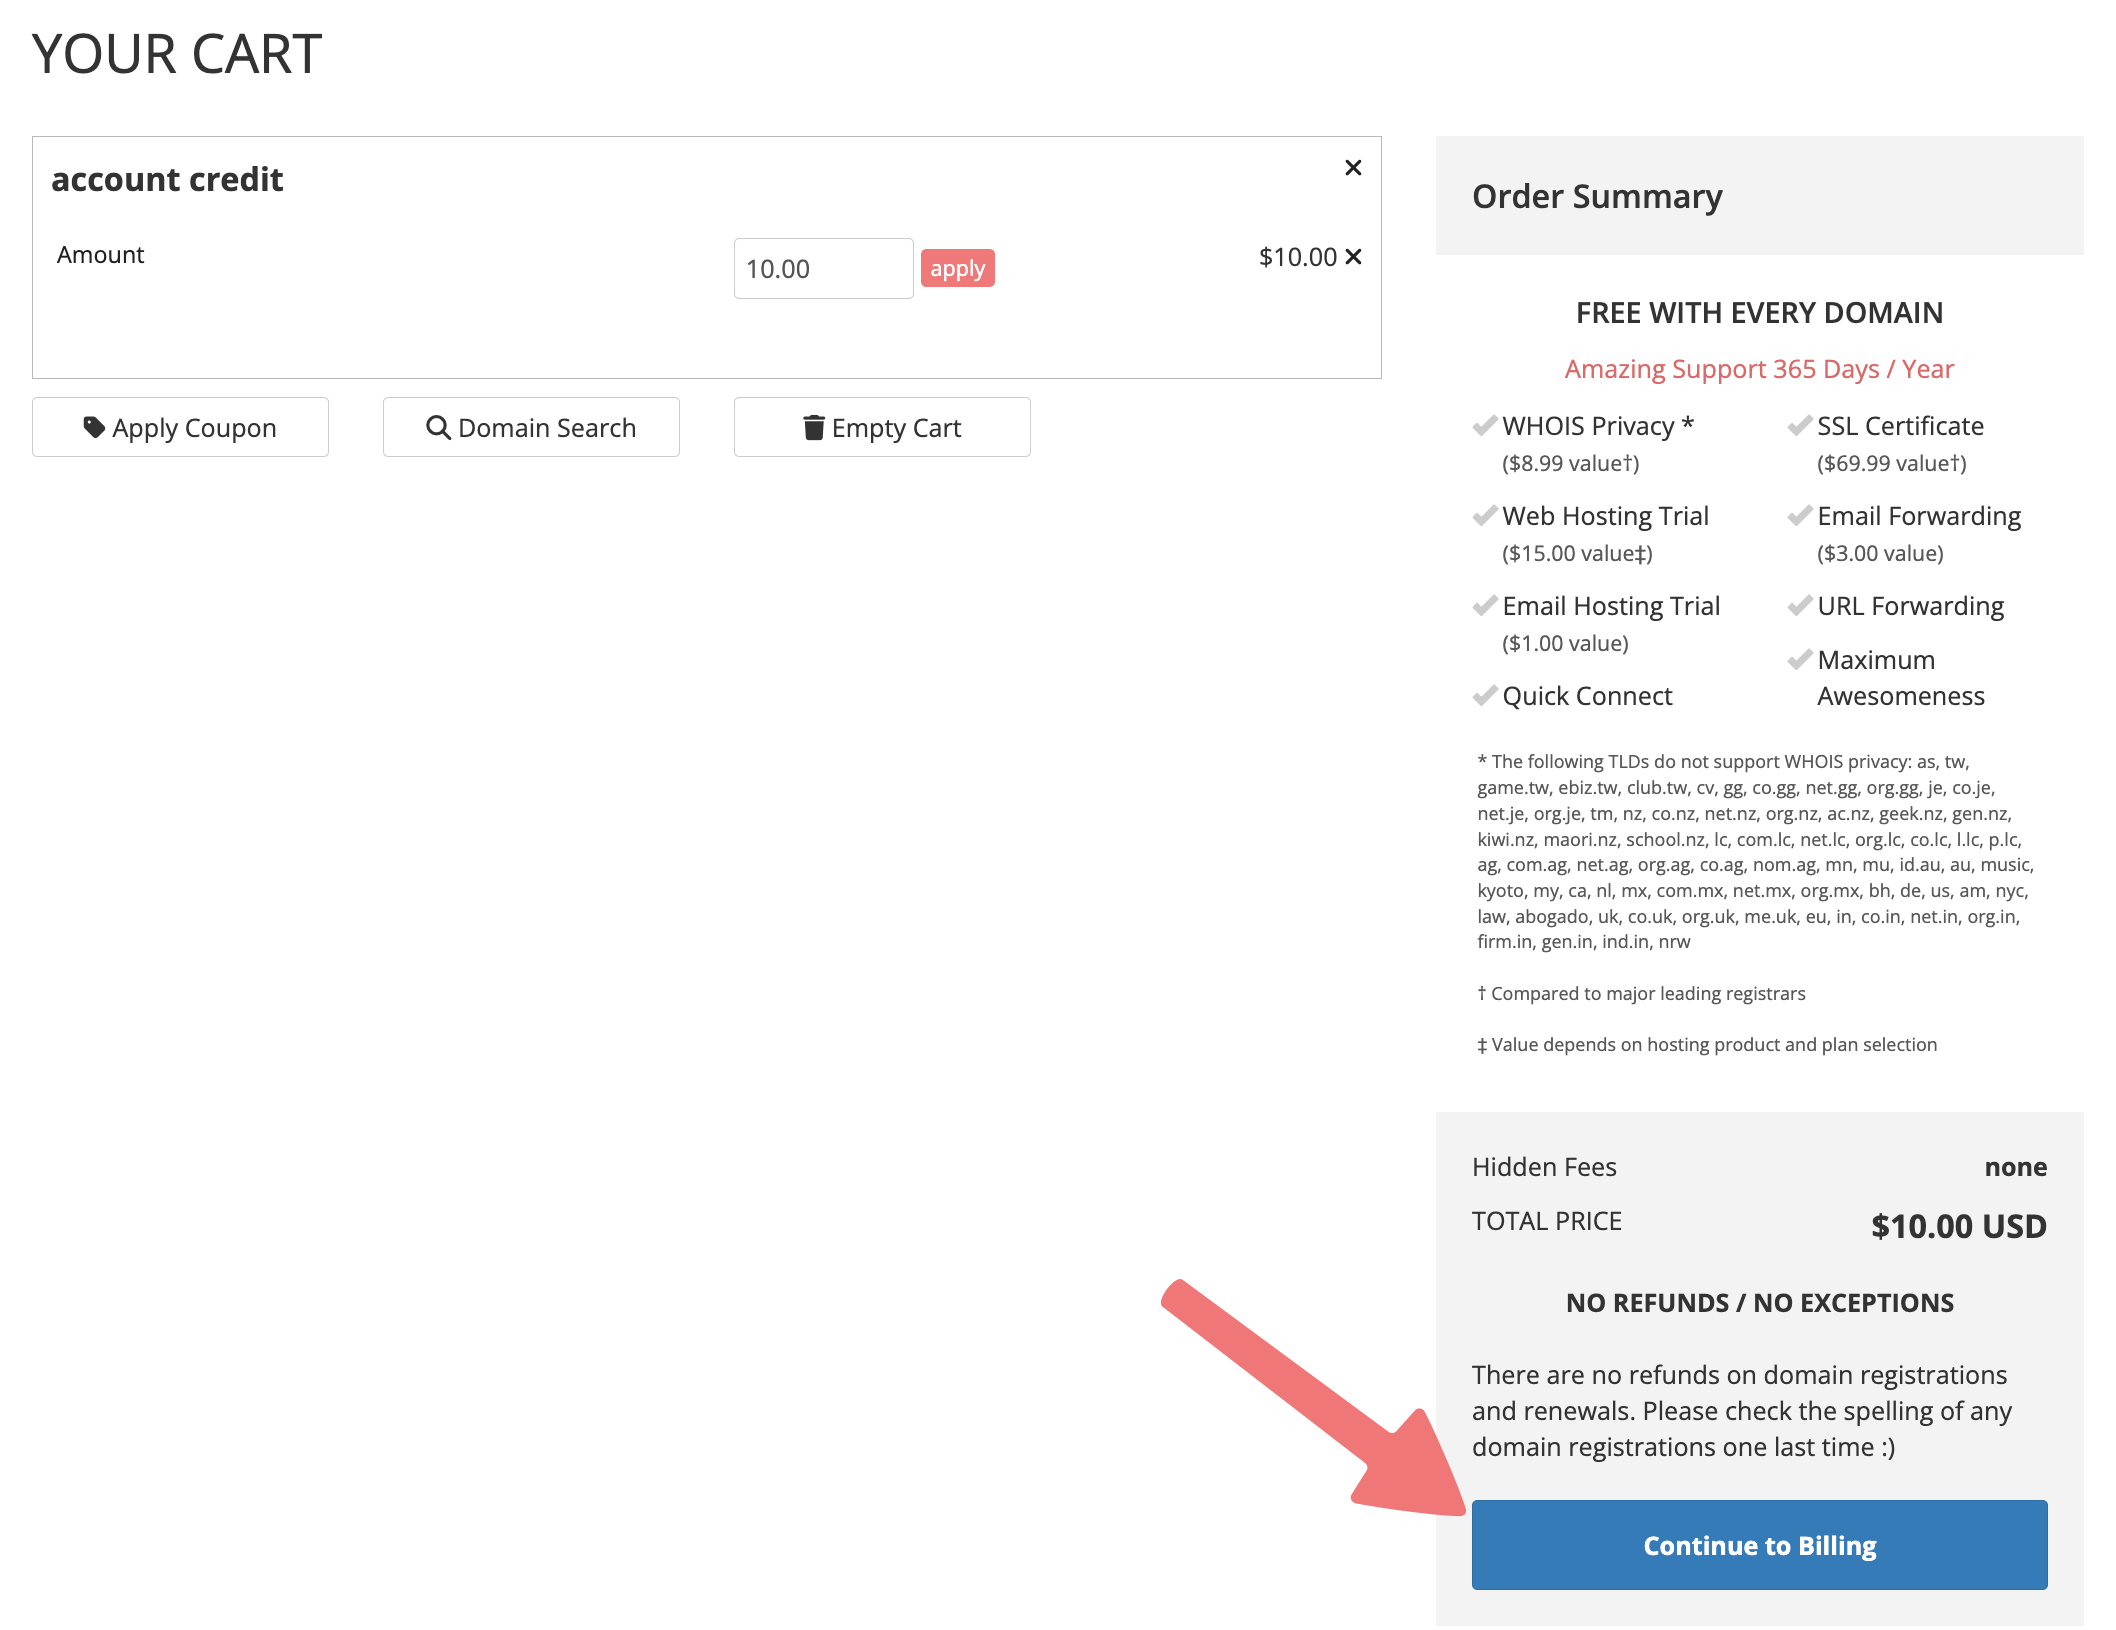This screenshot has height=1630, width=2116.
Task: Click the Order Summary heading
Action: click(1597, 196)
